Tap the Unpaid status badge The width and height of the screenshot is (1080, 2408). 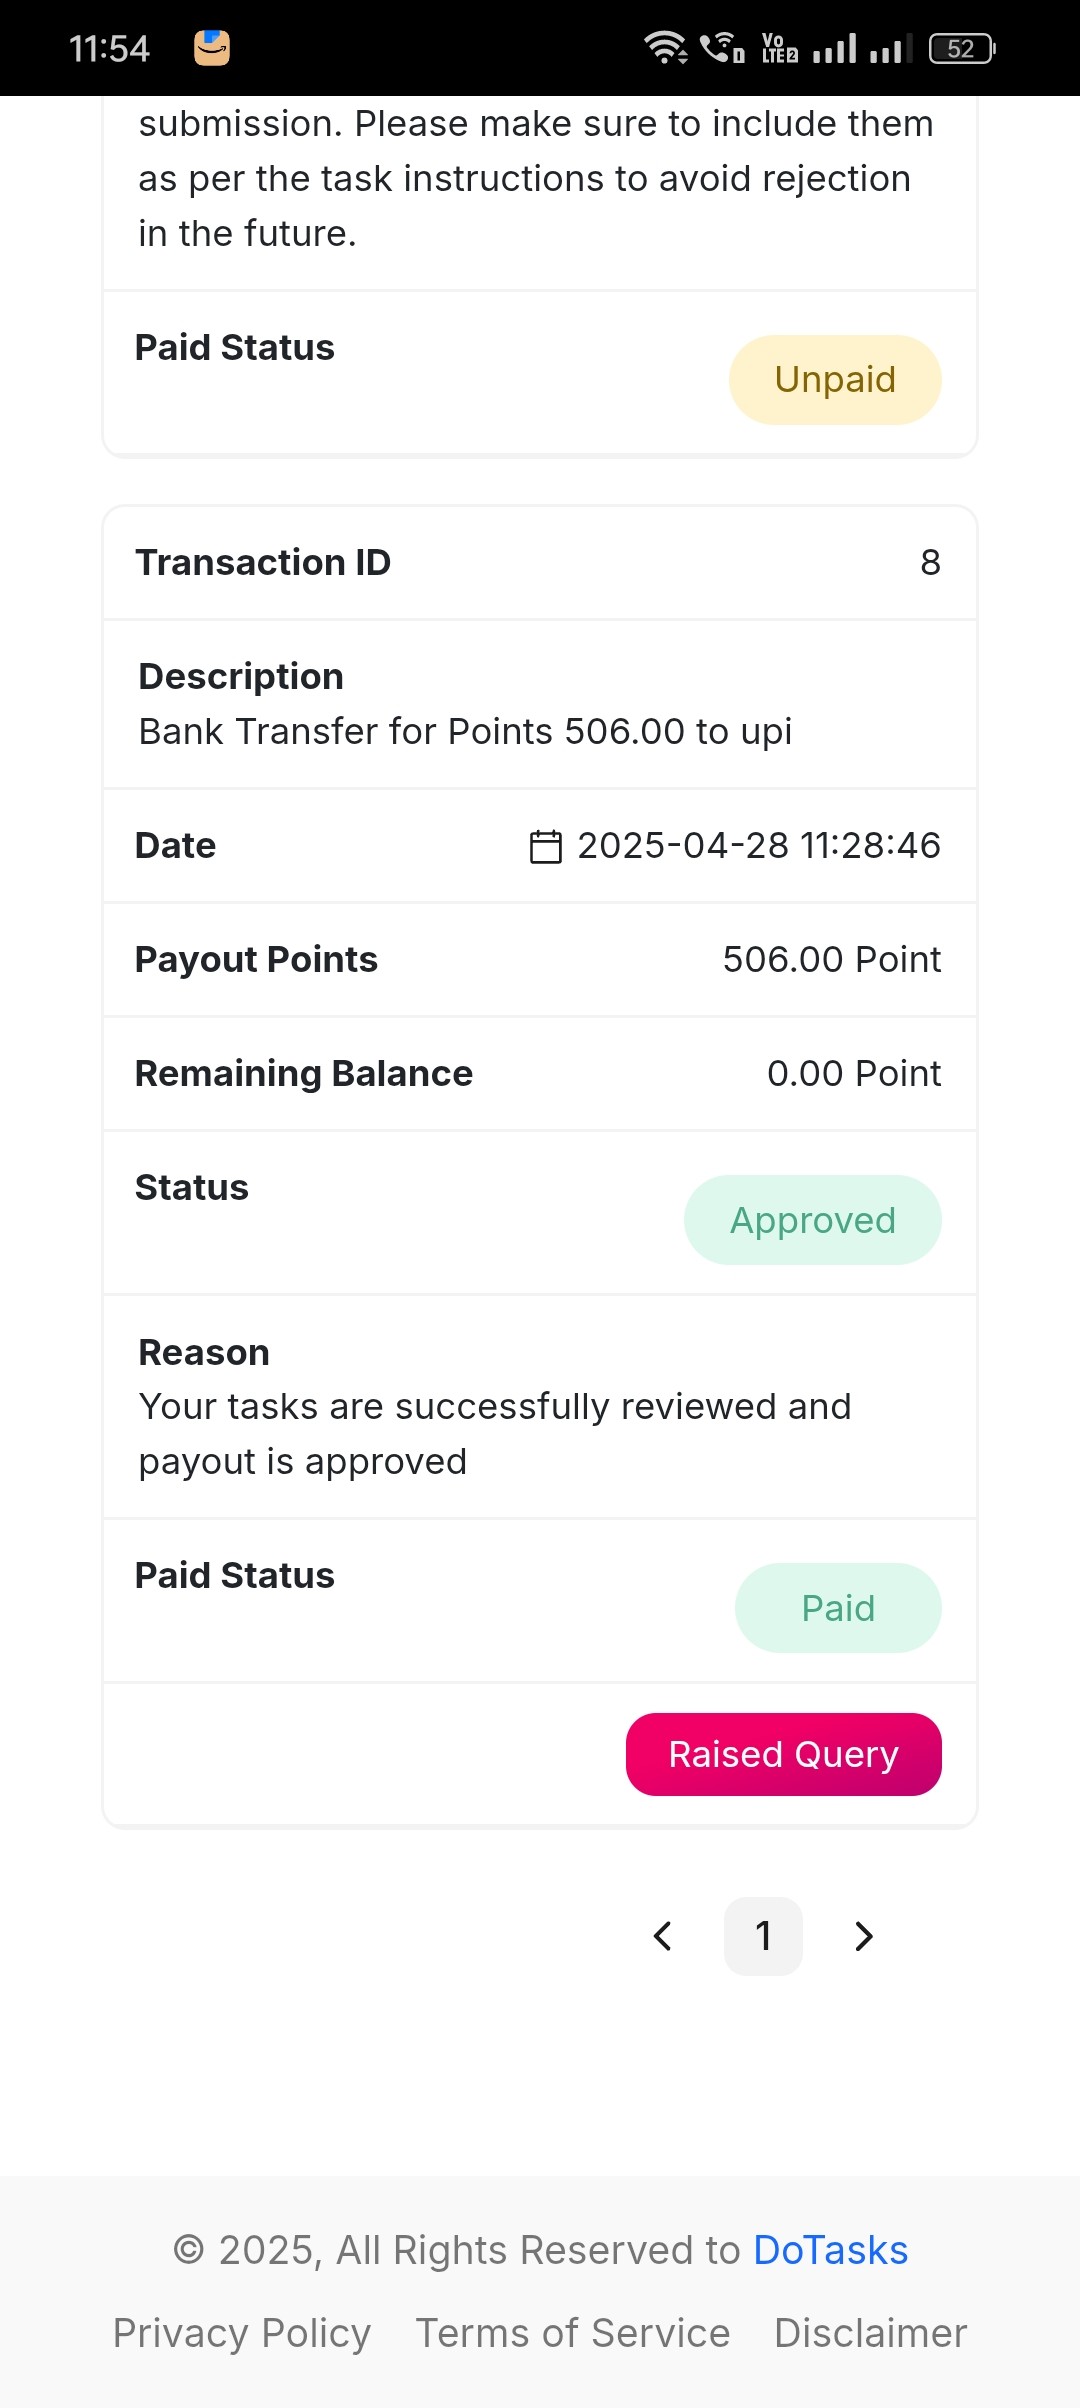(835, 380)
